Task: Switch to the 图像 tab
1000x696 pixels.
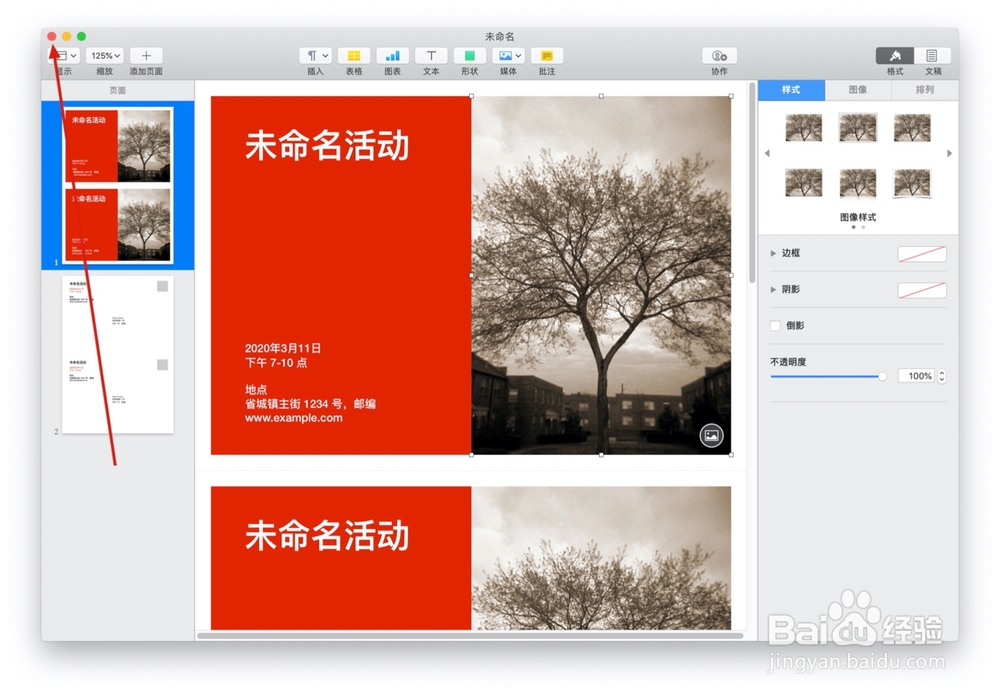Action: pos(856,90)
